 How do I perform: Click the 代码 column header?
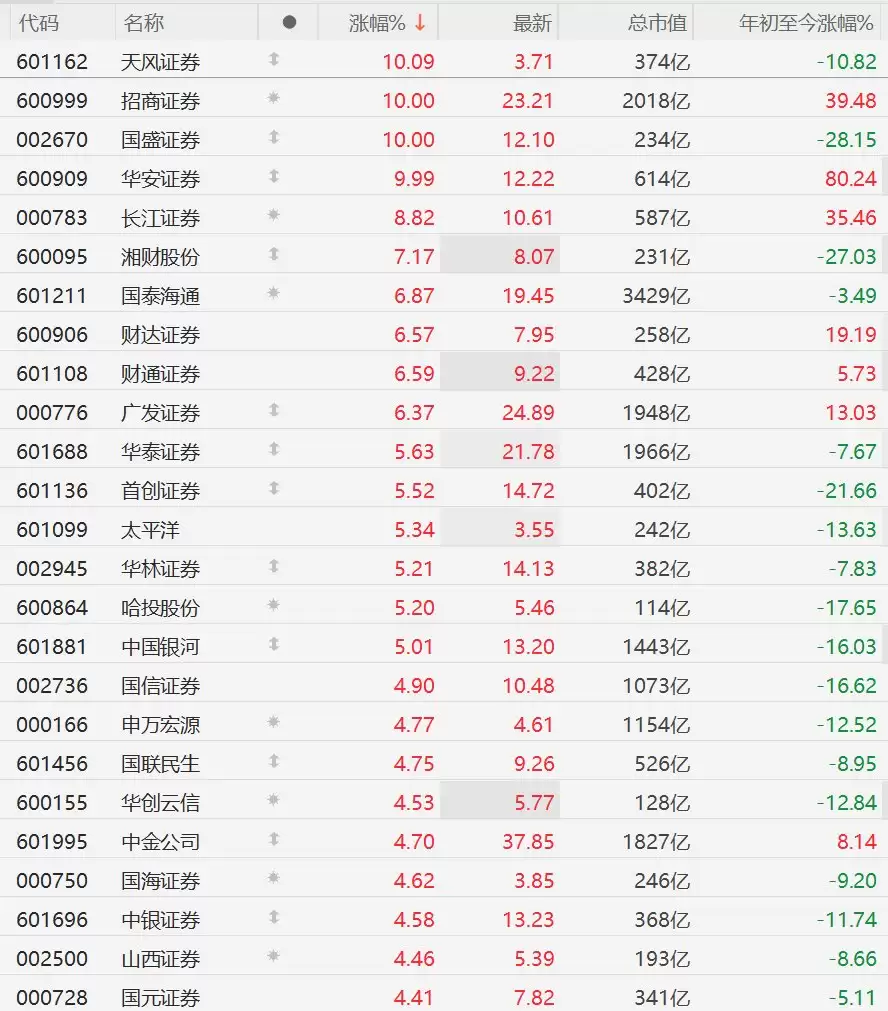click(38, 23)
